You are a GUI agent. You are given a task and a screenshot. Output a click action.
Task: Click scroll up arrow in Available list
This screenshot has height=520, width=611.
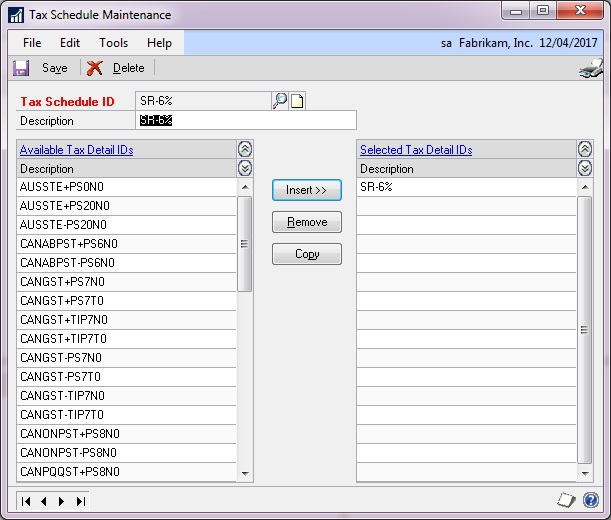(x=245, y=187)
